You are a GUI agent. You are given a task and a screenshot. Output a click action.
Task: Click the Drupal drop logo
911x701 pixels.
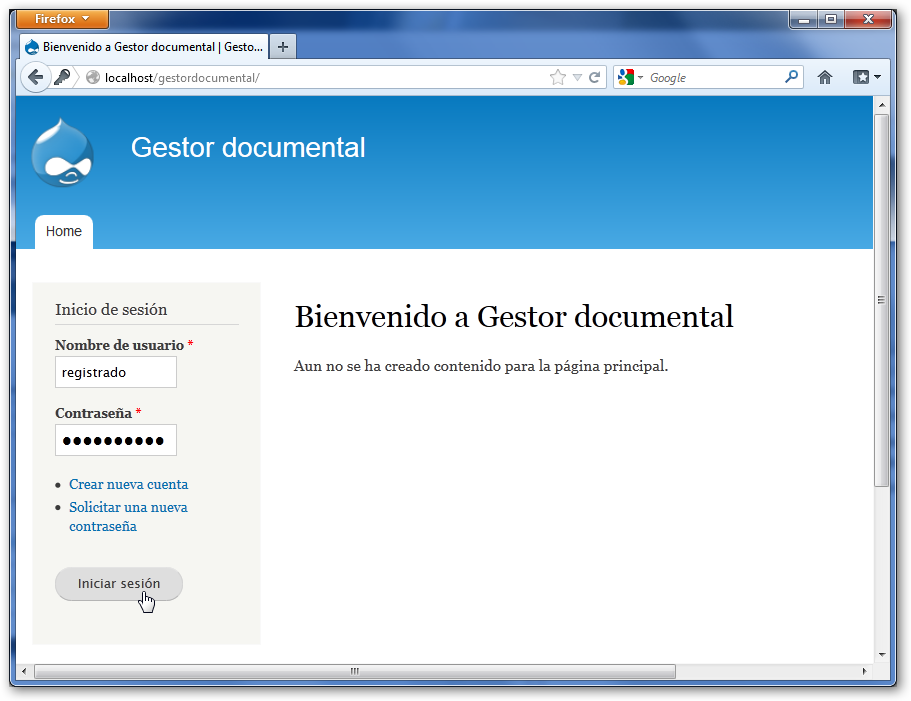tap(62, 153)
